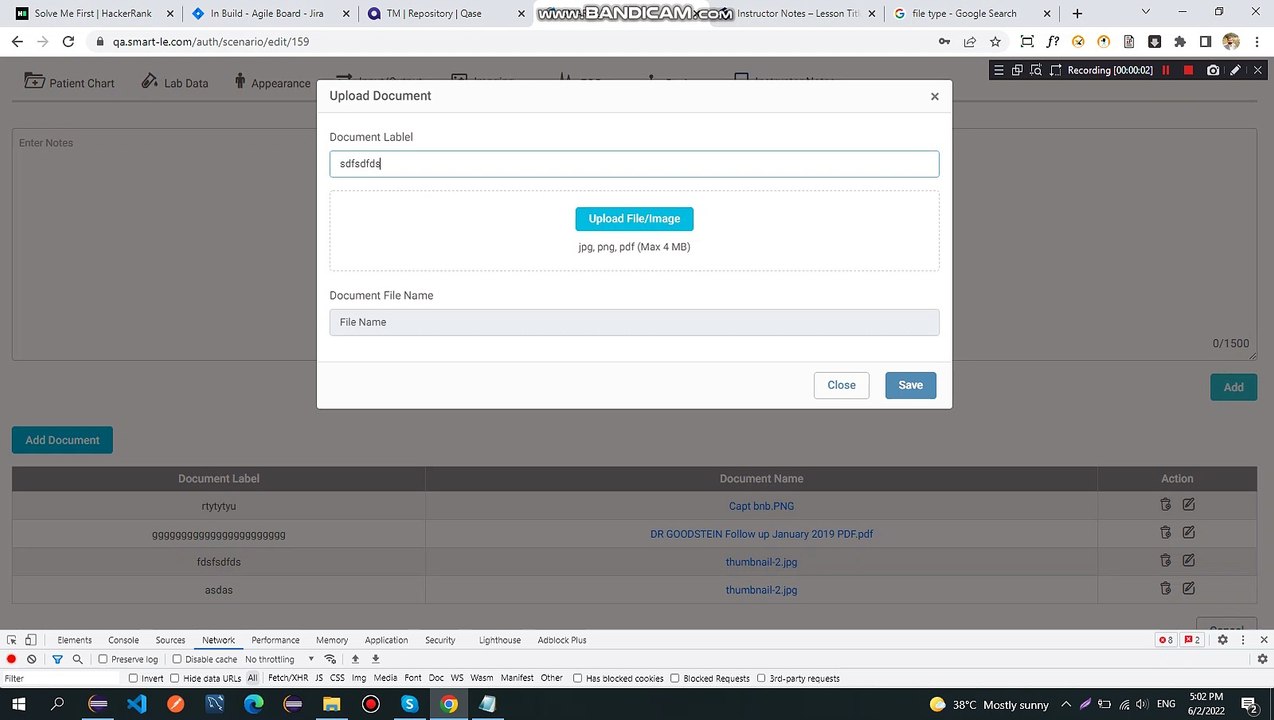Open the Bandicam recording bar menu icon
Image resolution: width=1274 pixels, height=720 pixels.
point(998,70)
